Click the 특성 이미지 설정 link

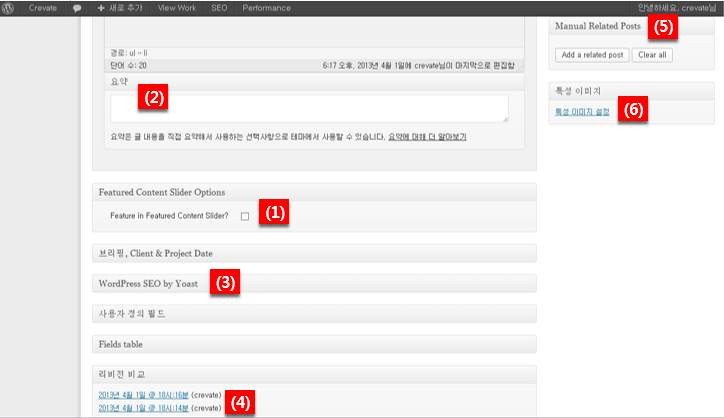[582, 112]
